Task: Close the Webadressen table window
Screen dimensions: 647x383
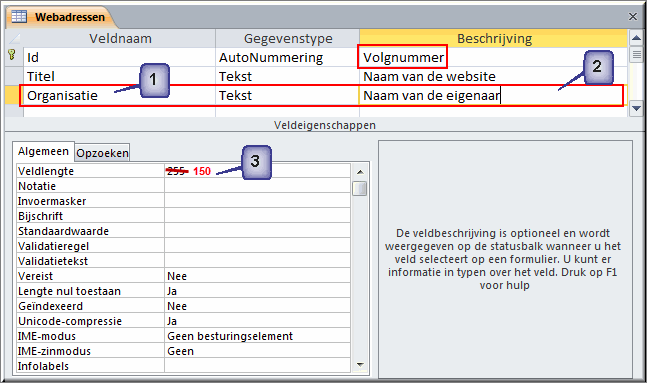Action: tap(633, 17)
